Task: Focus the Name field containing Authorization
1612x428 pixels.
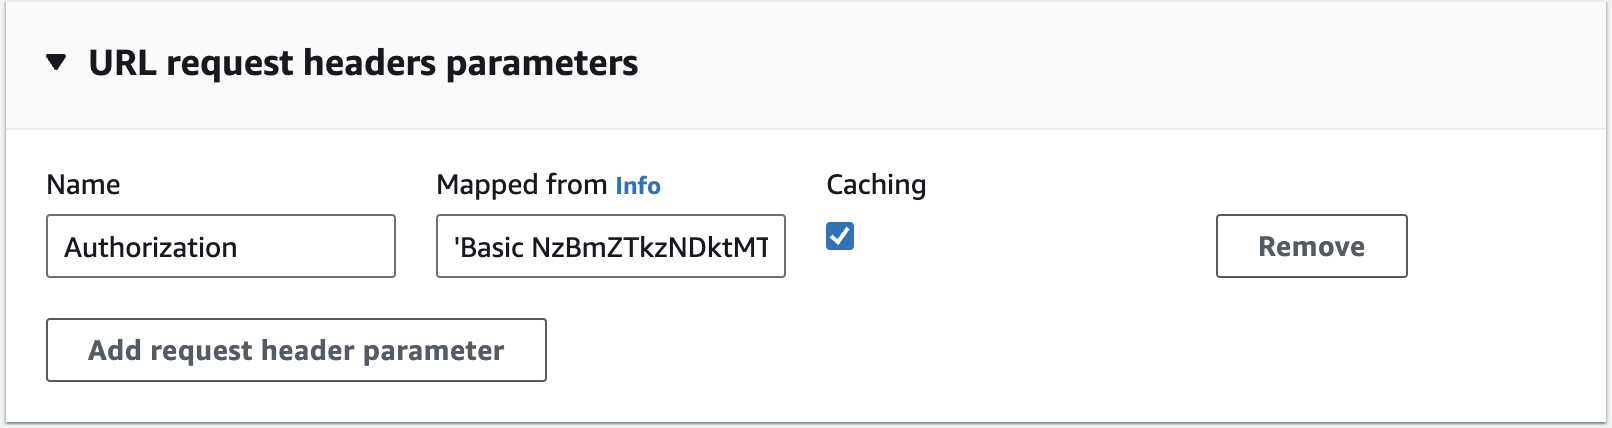Action: (220, 246)
